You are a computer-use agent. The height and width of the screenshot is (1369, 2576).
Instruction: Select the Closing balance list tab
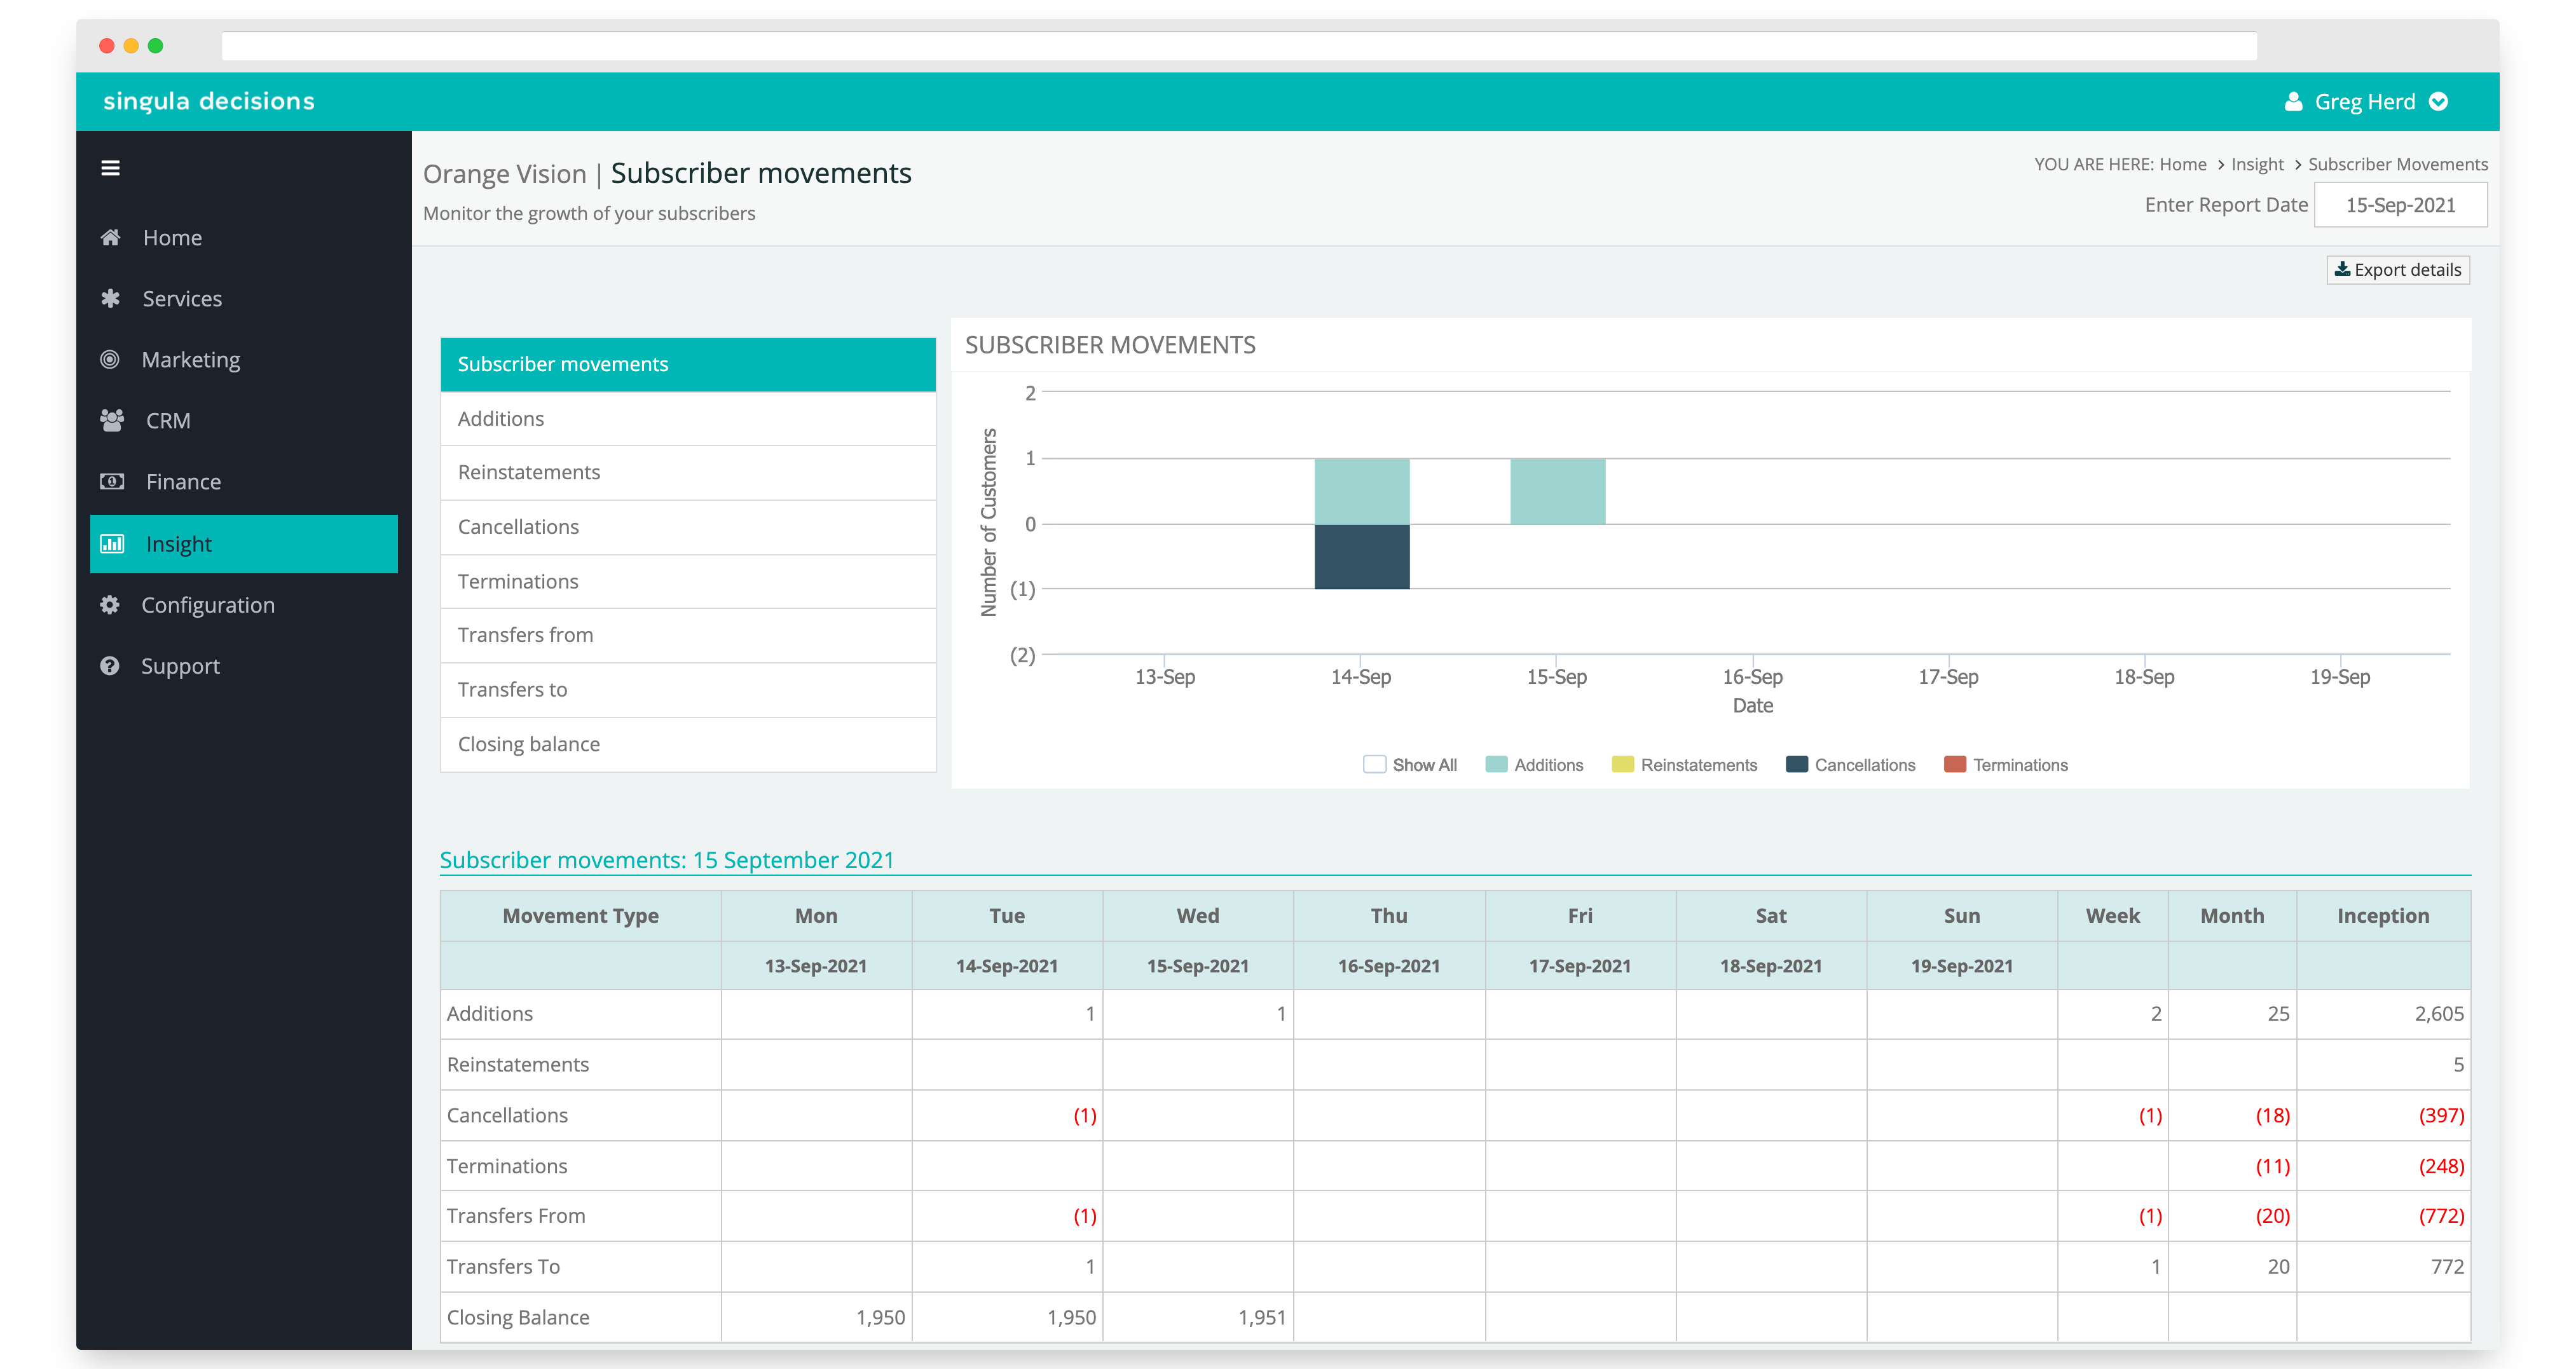688,744
